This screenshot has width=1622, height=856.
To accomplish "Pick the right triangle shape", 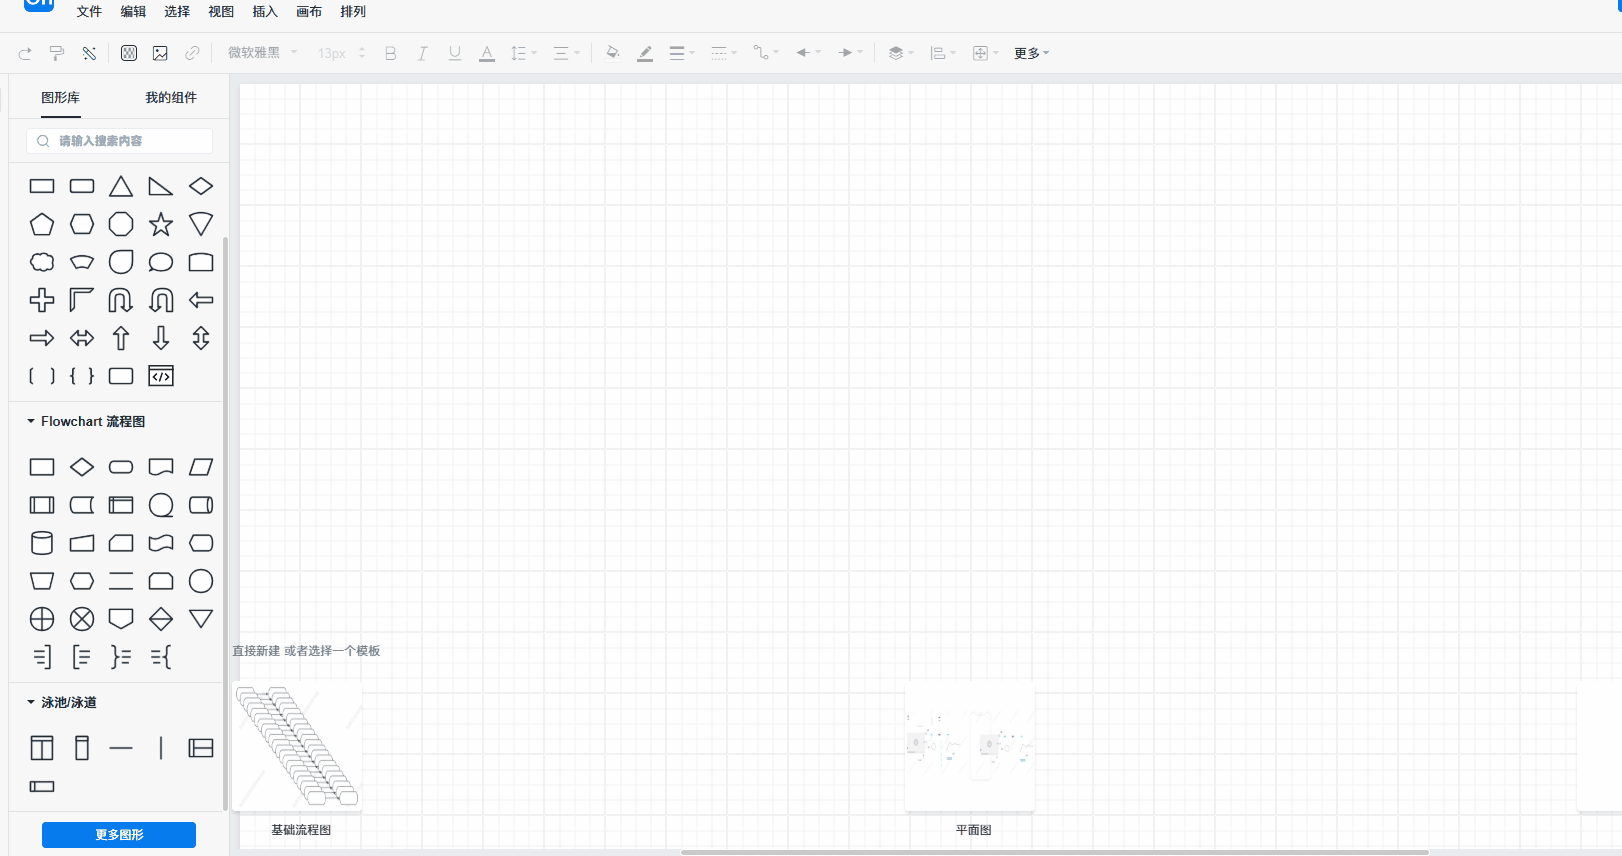I will point(161,186).
